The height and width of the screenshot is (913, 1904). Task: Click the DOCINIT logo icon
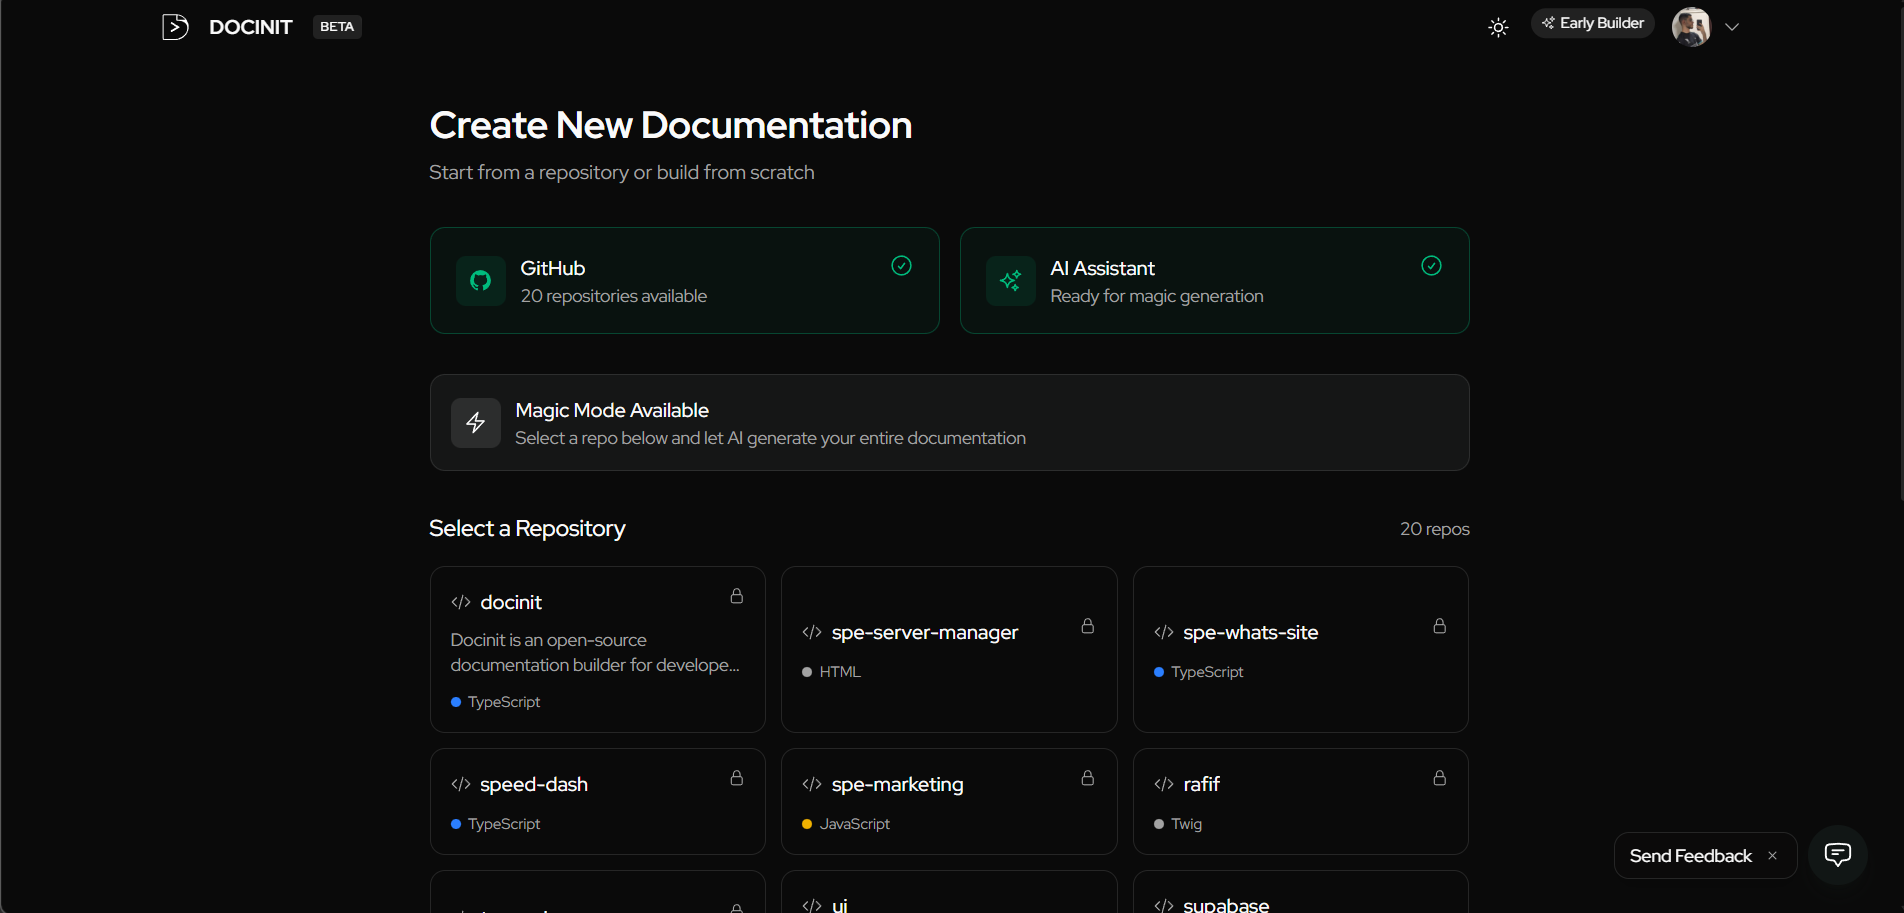175,26
